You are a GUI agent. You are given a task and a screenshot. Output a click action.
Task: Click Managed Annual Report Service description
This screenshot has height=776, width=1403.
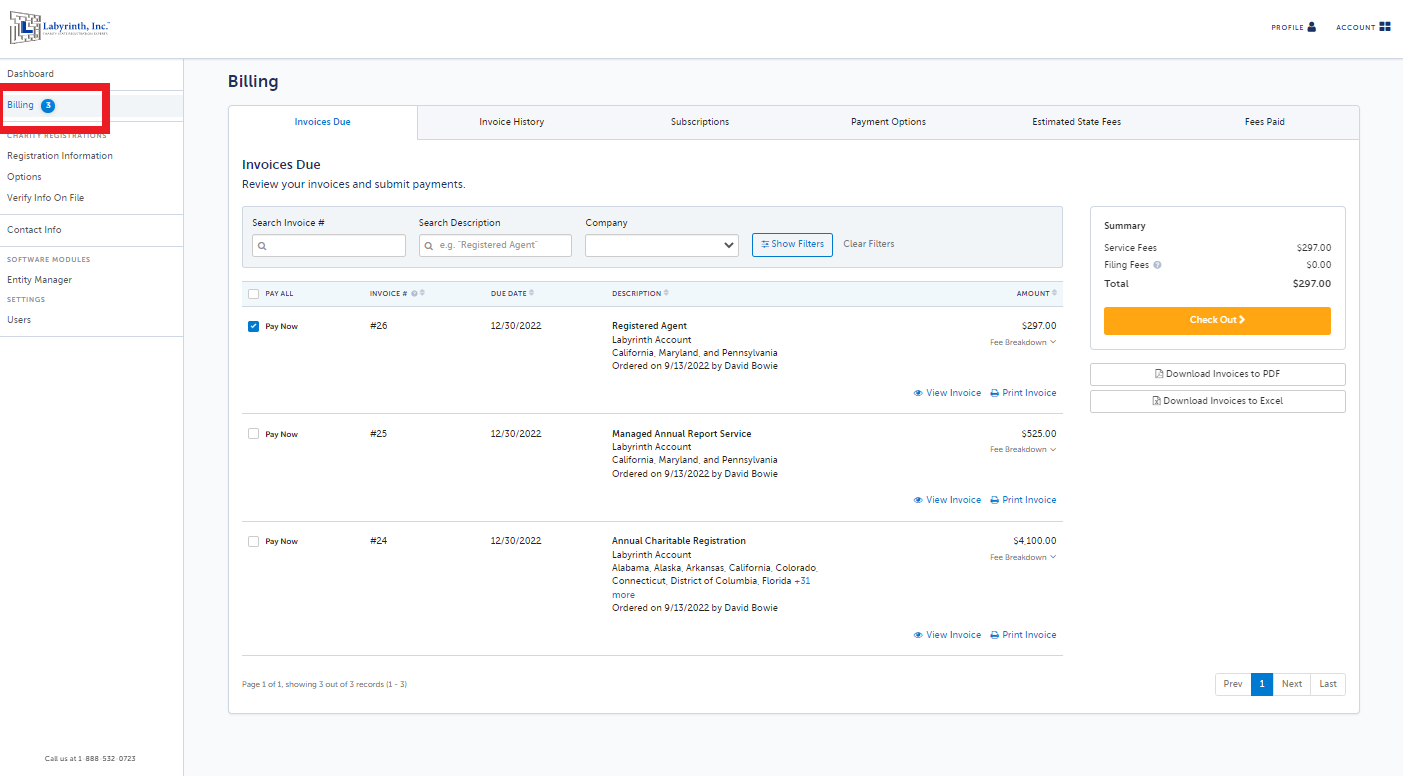coord(682,434)
